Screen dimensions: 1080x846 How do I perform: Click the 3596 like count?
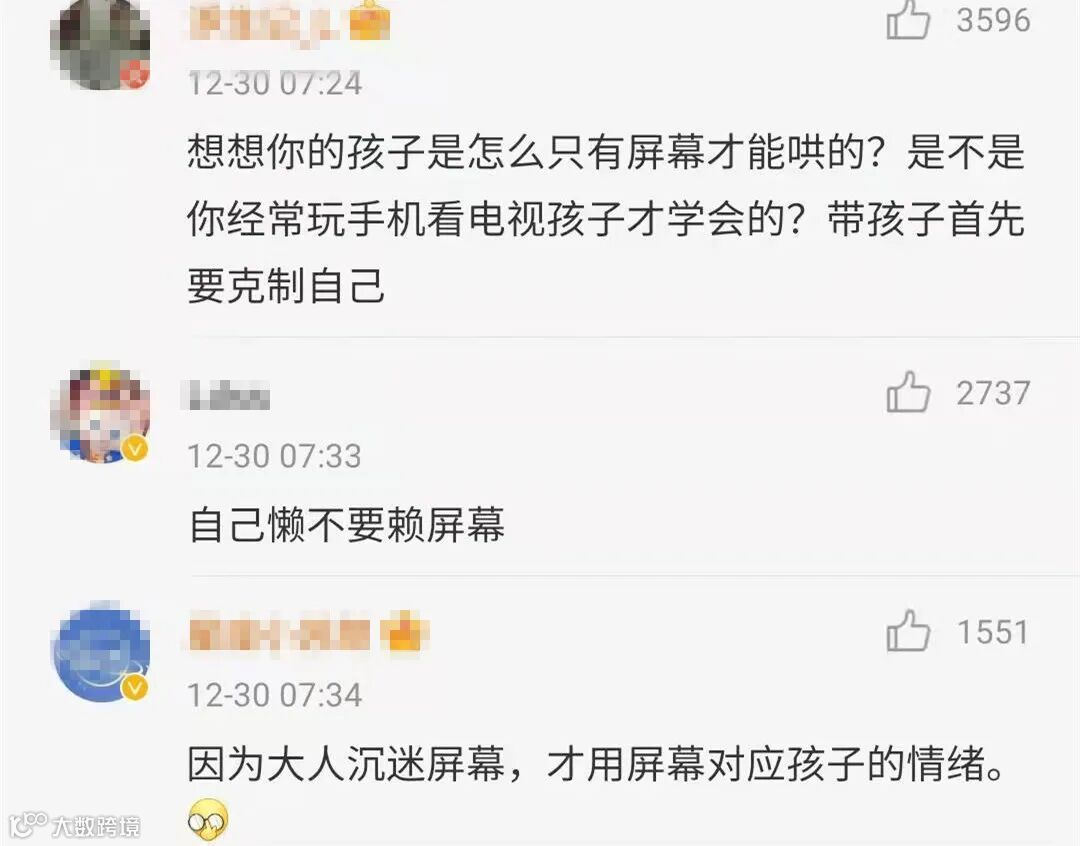coord(993,20)
